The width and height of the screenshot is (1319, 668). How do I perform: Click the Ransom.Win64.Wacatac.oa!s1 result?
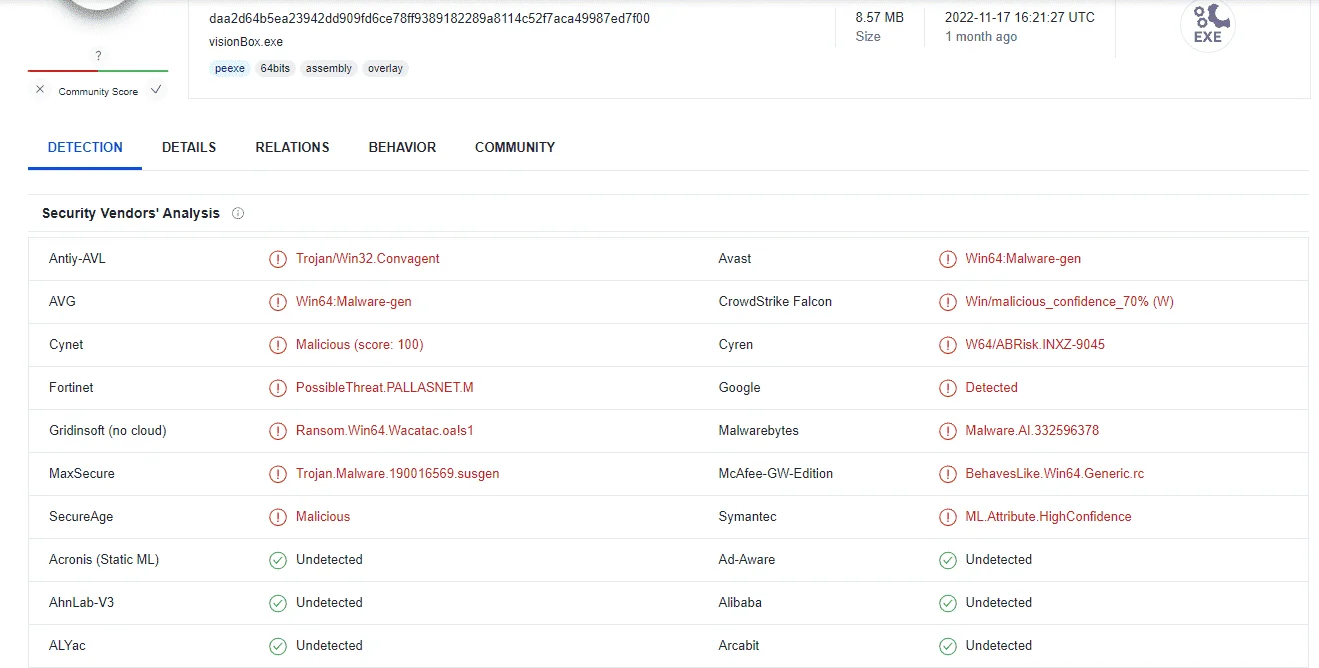pos(385,431)
